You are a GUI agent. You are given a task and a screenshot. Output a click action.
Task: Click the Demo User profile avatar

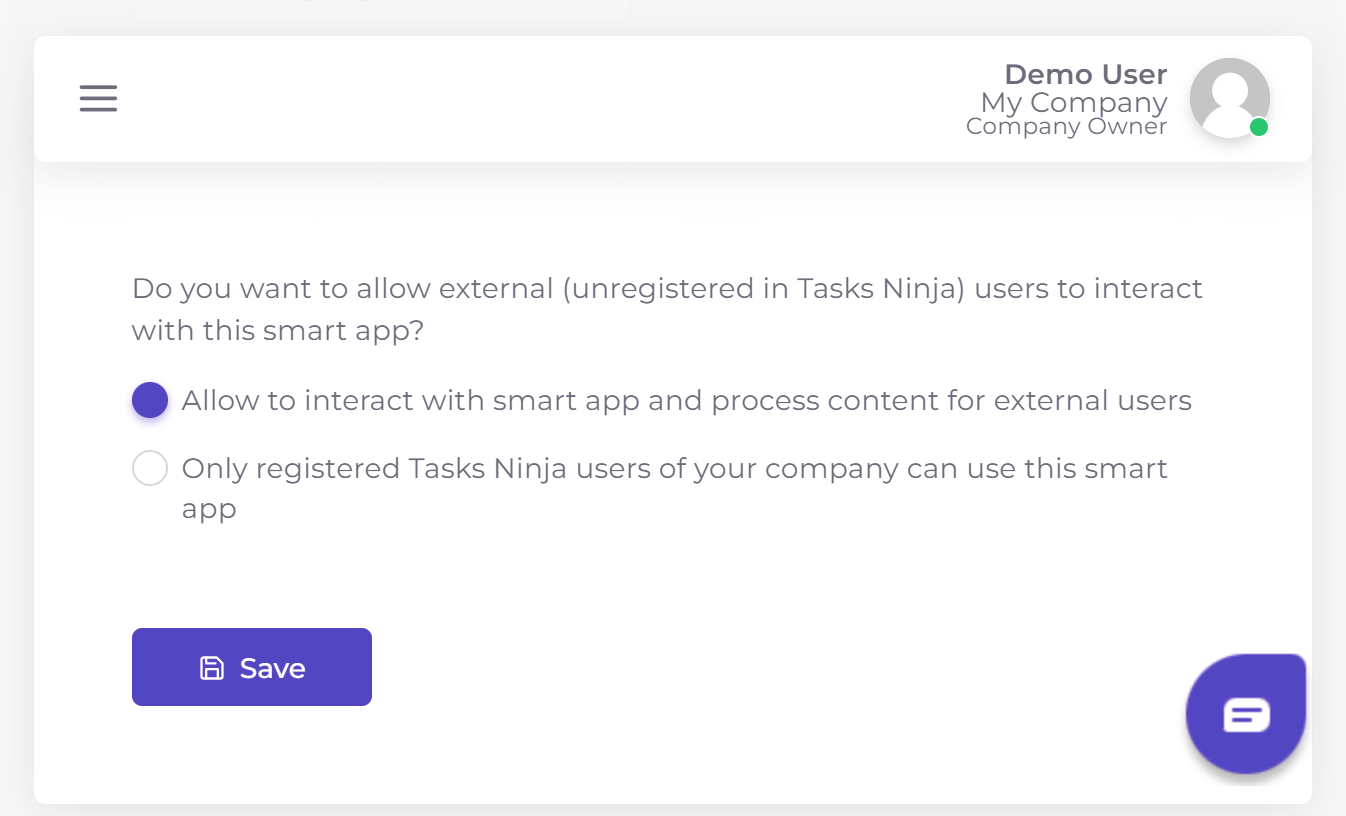[1229, 98]
